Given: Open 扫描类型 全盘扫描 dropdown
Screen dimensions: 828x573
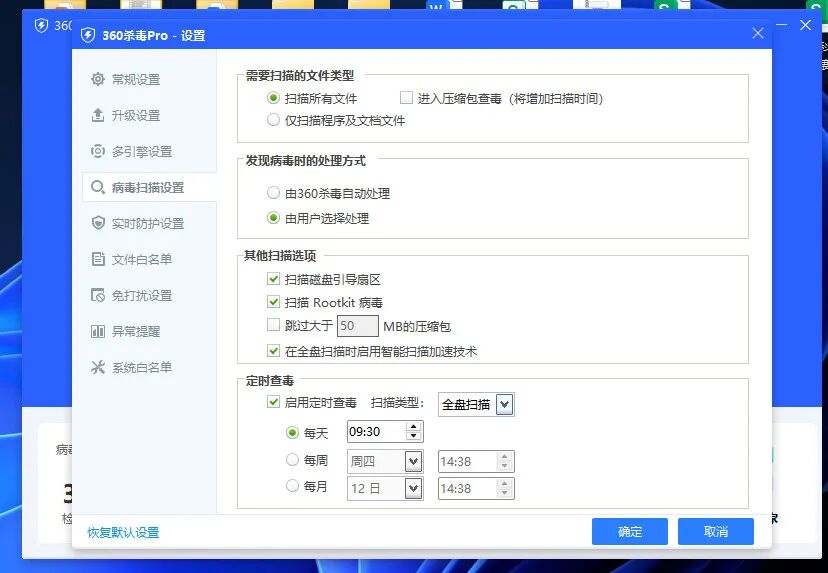Looking at the screenshot, I should pyautogui.click(x=504, y=405).
